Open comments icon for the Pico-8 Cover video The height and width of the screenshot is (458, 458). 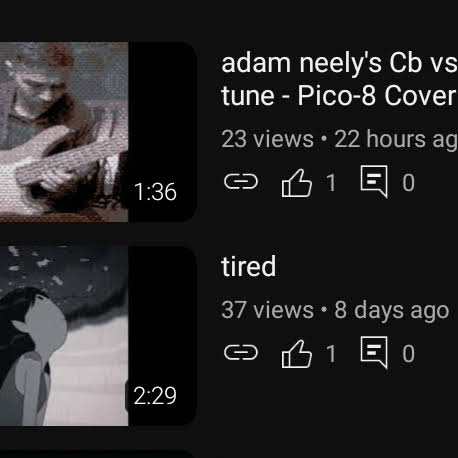point(374,181)
